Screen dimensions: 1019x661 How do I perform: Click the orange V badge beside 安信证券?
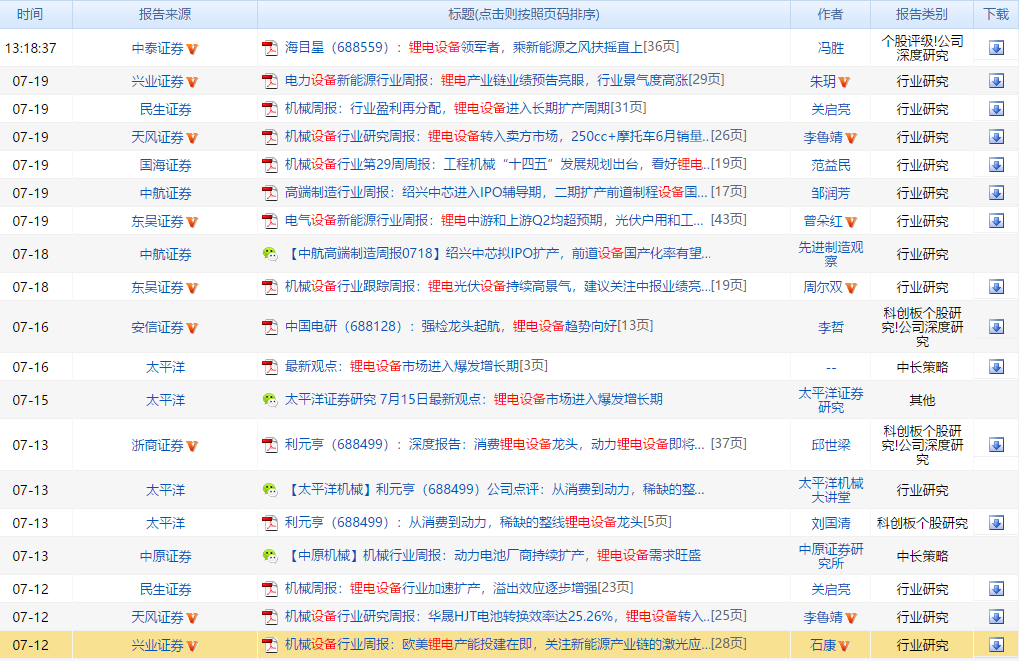[x=192, y=328]
